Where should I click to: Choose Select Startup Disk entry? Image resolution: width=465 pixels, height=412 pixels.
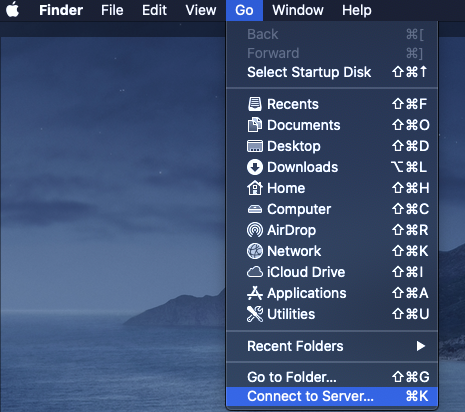coord(332,72)
